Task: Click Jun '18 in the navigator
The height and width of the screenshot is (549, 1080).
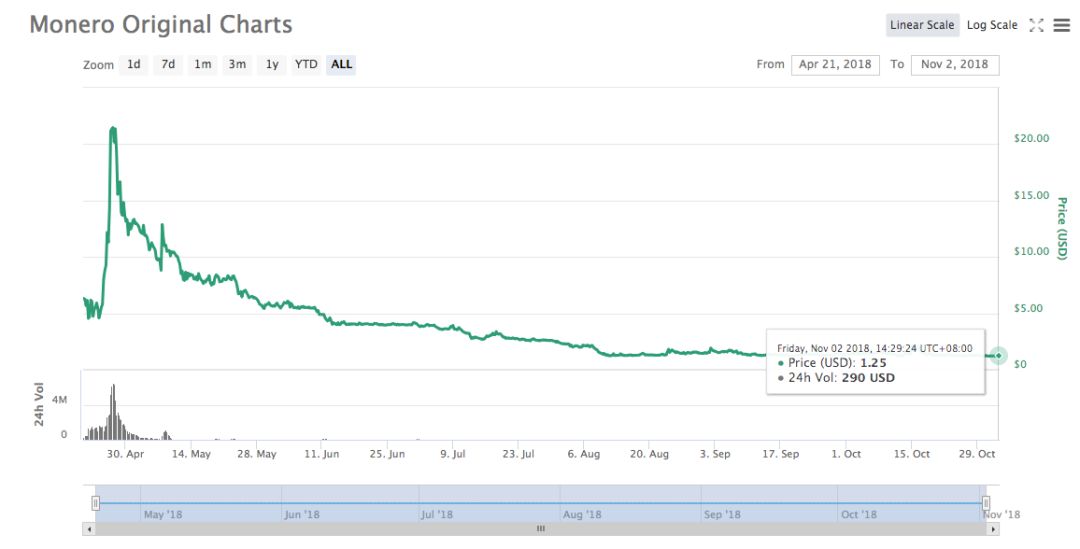Action: (x=302, y=515)
